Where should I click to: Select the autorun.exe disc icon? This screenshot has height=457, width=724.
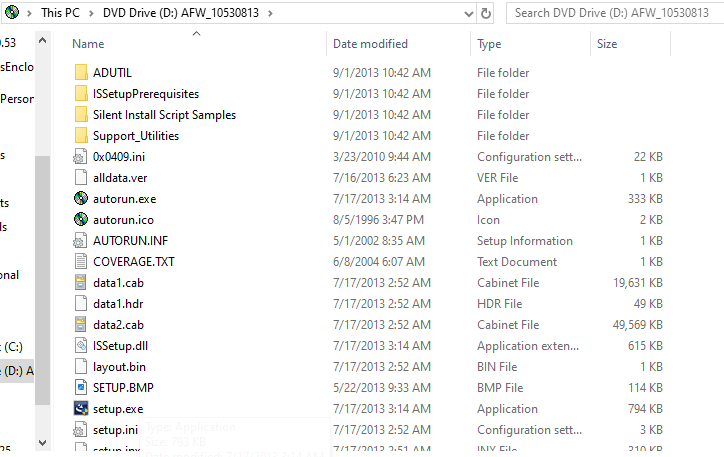tap(81, 198)
